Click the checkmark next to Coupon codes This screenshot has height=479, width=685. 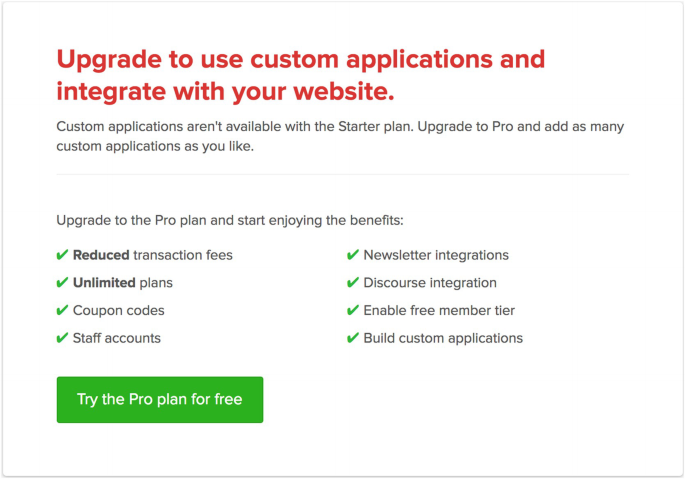tap(63, 311)
